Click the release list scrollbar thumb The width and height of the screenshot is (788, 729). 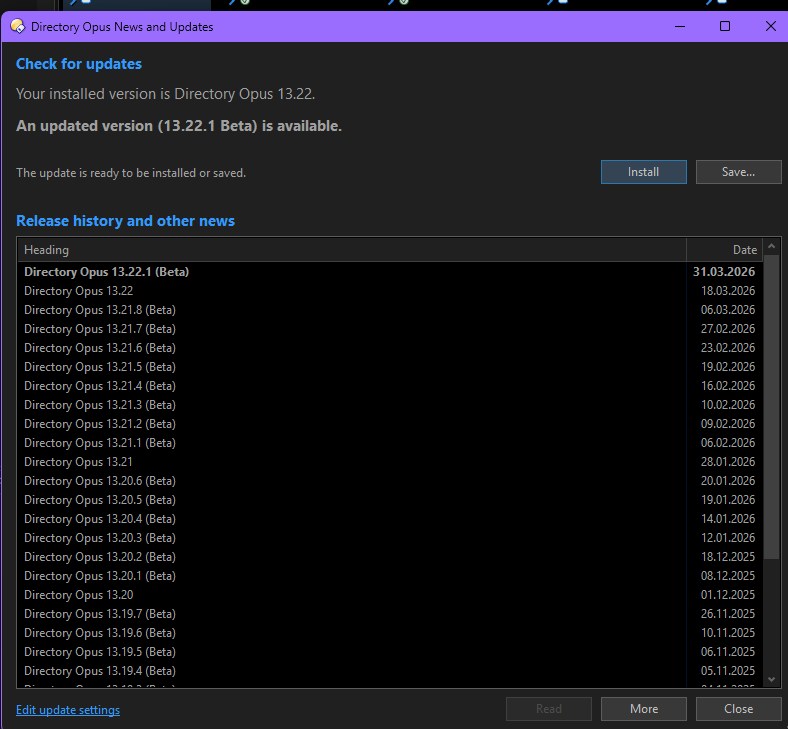pos(771,410)
